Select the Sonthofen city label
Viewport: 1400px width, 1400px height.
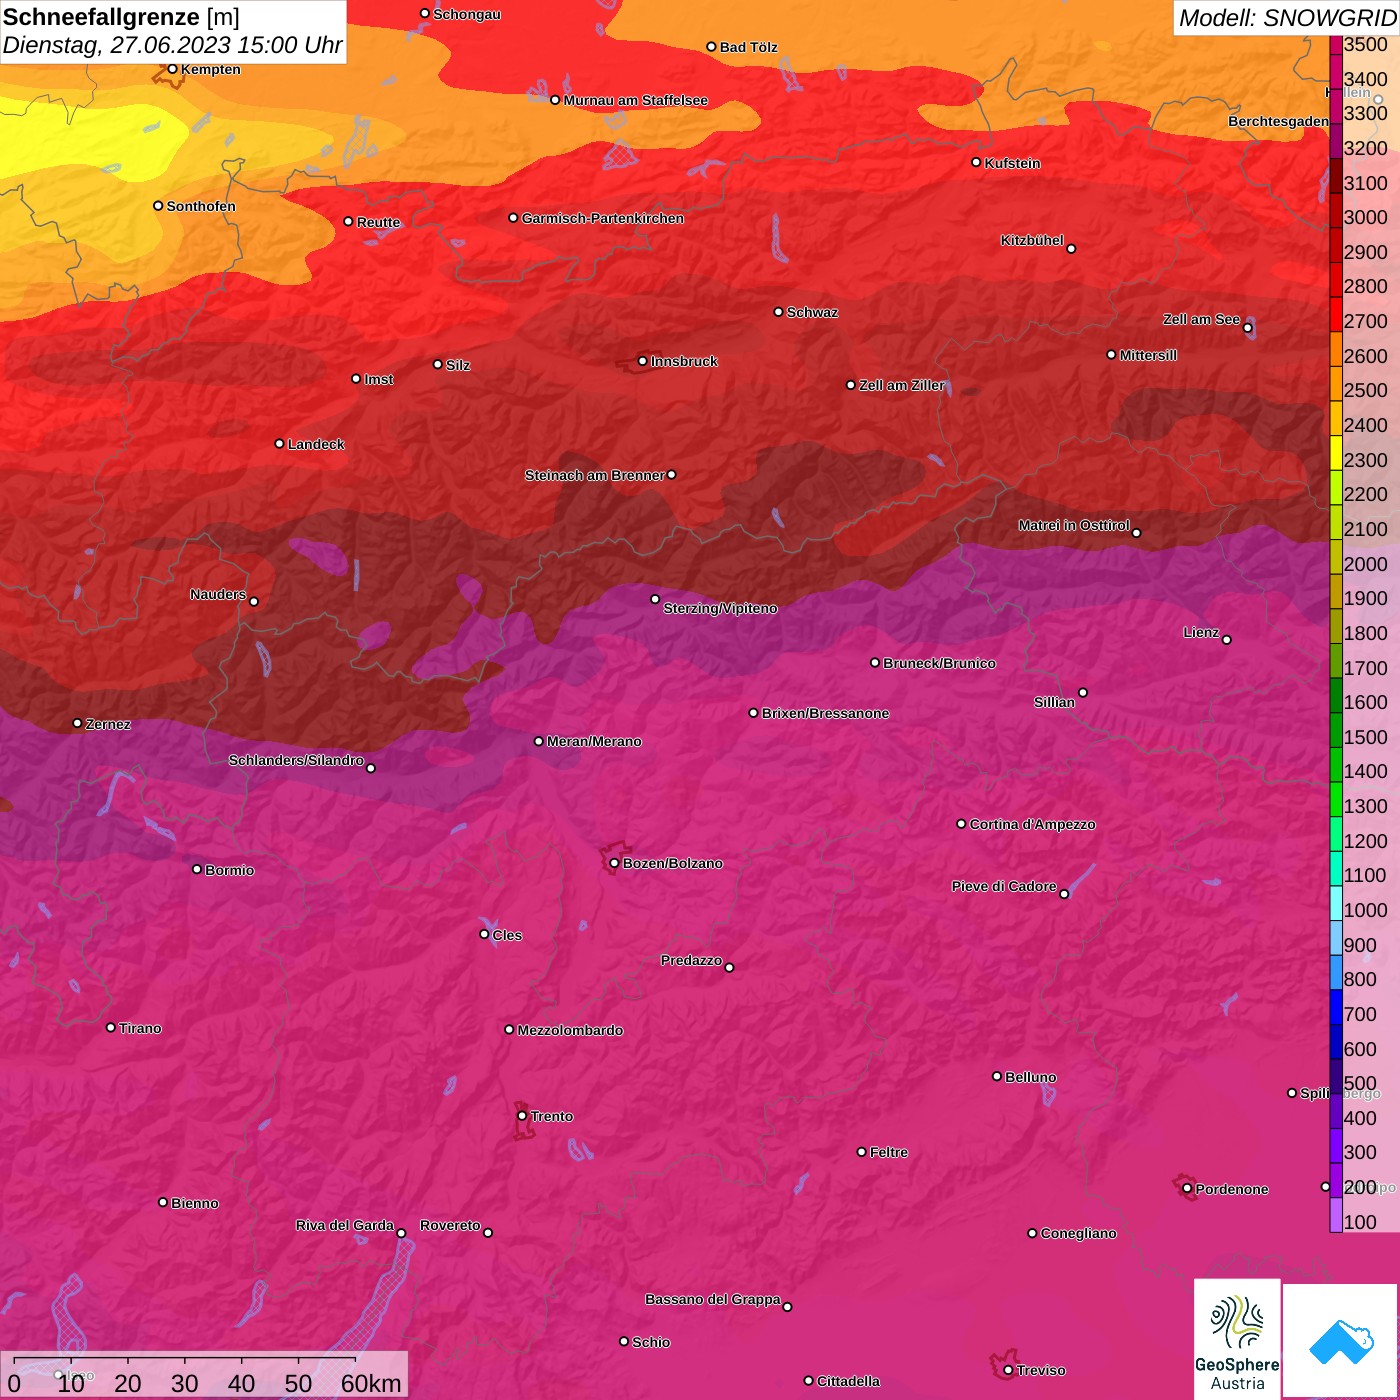[x=201, y=206]
